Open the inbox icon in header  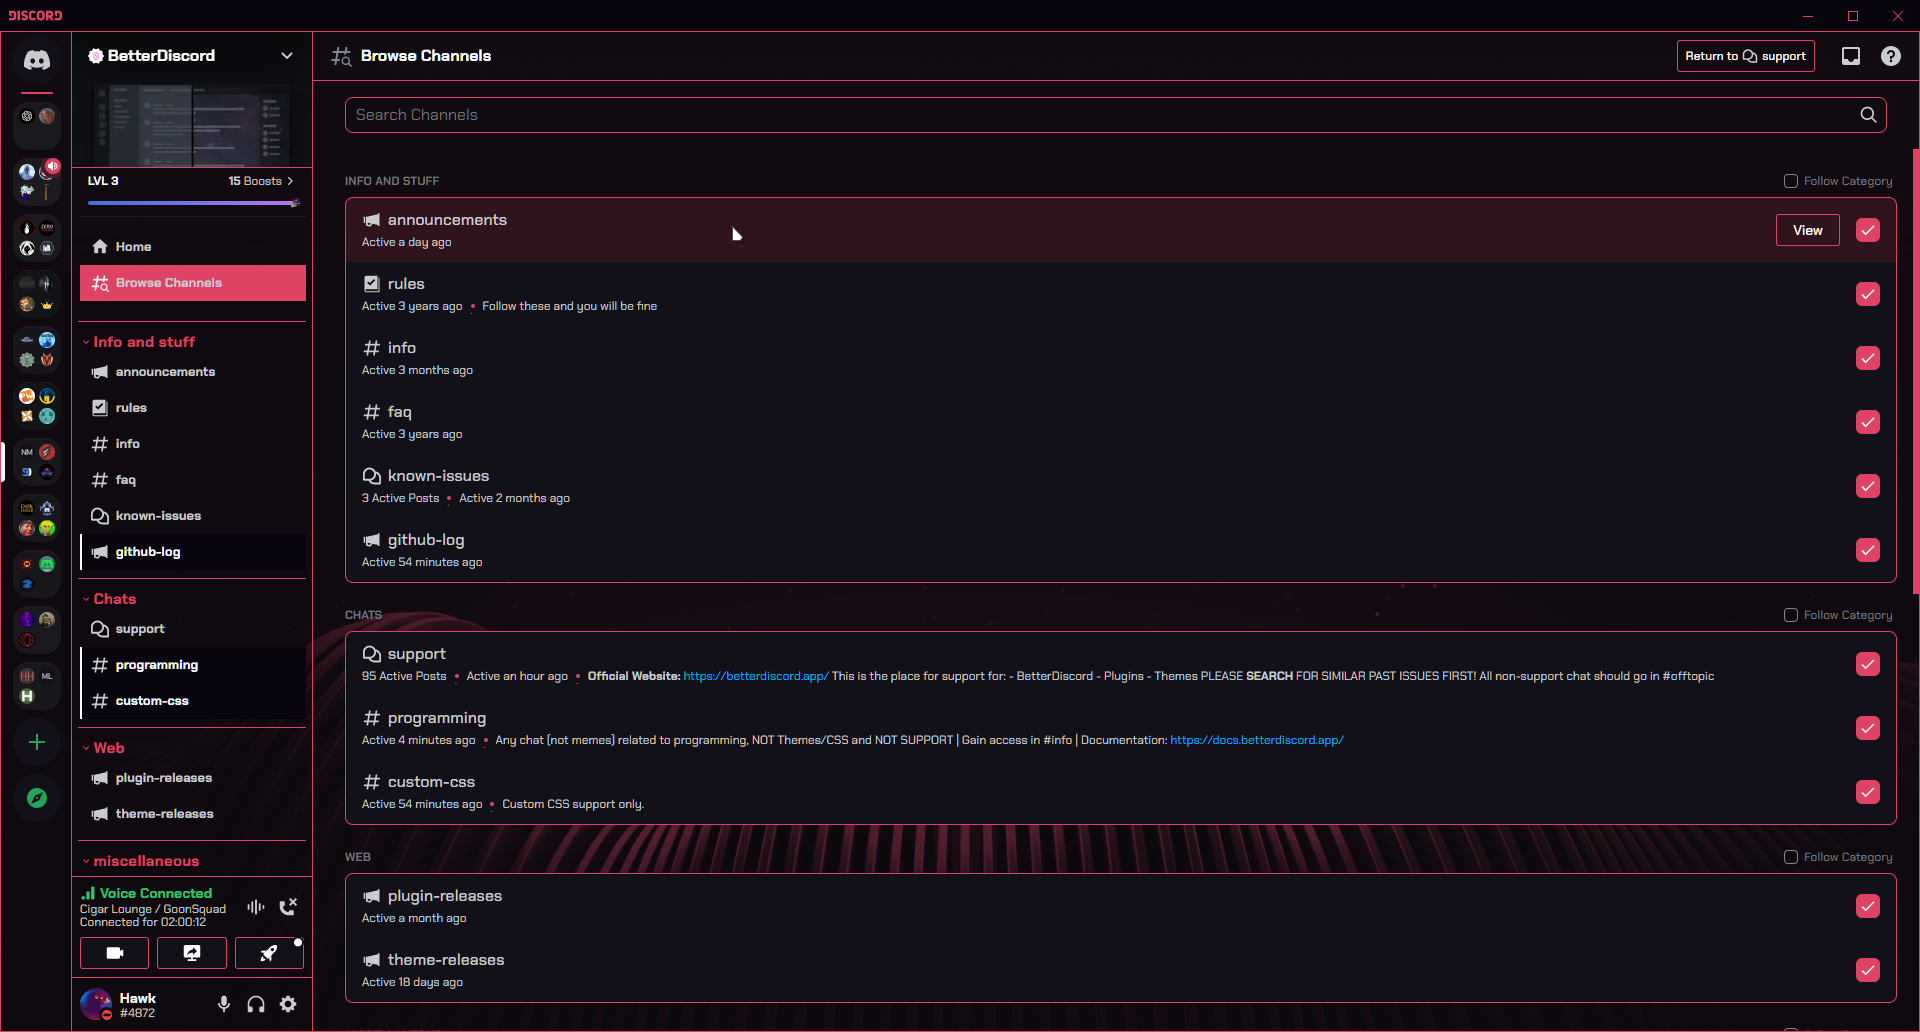(1851, 56)
